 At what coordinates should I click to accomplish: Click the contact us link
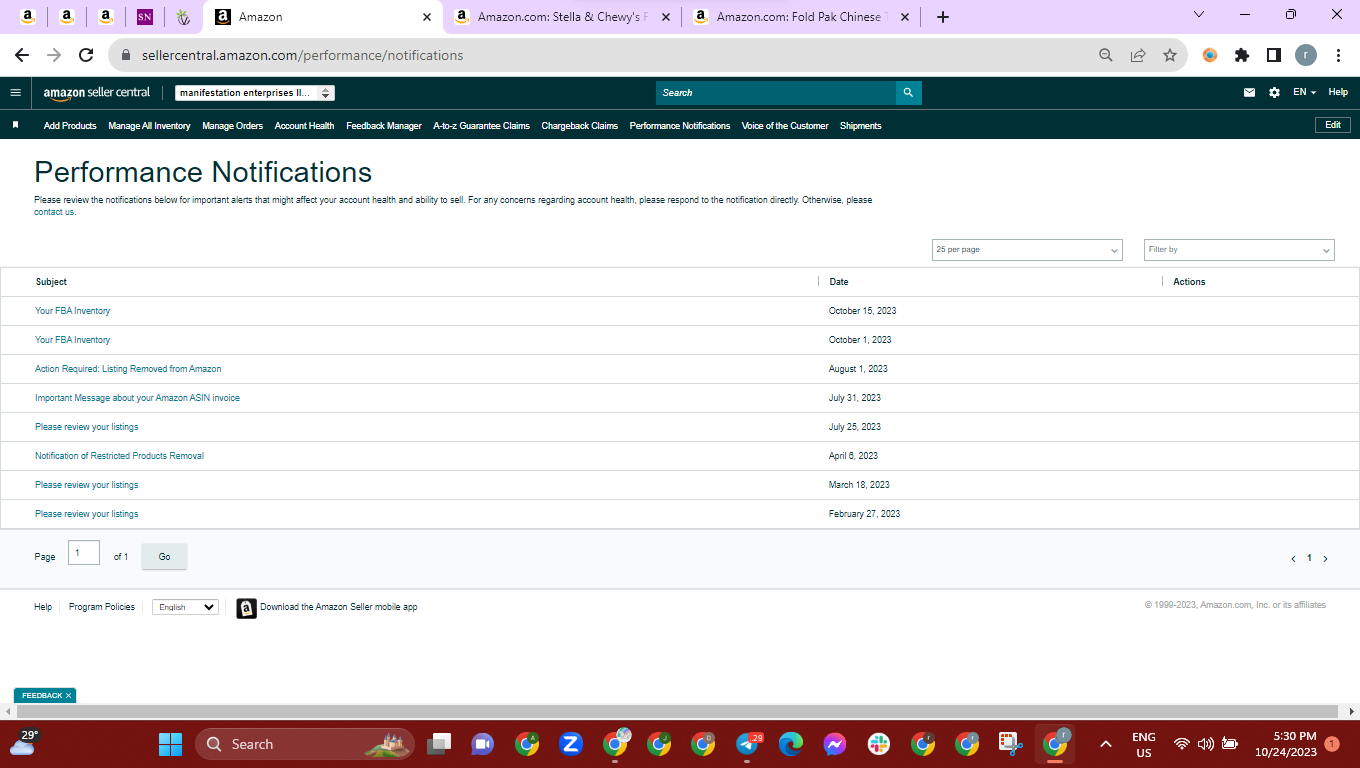[x=54, y=212]
